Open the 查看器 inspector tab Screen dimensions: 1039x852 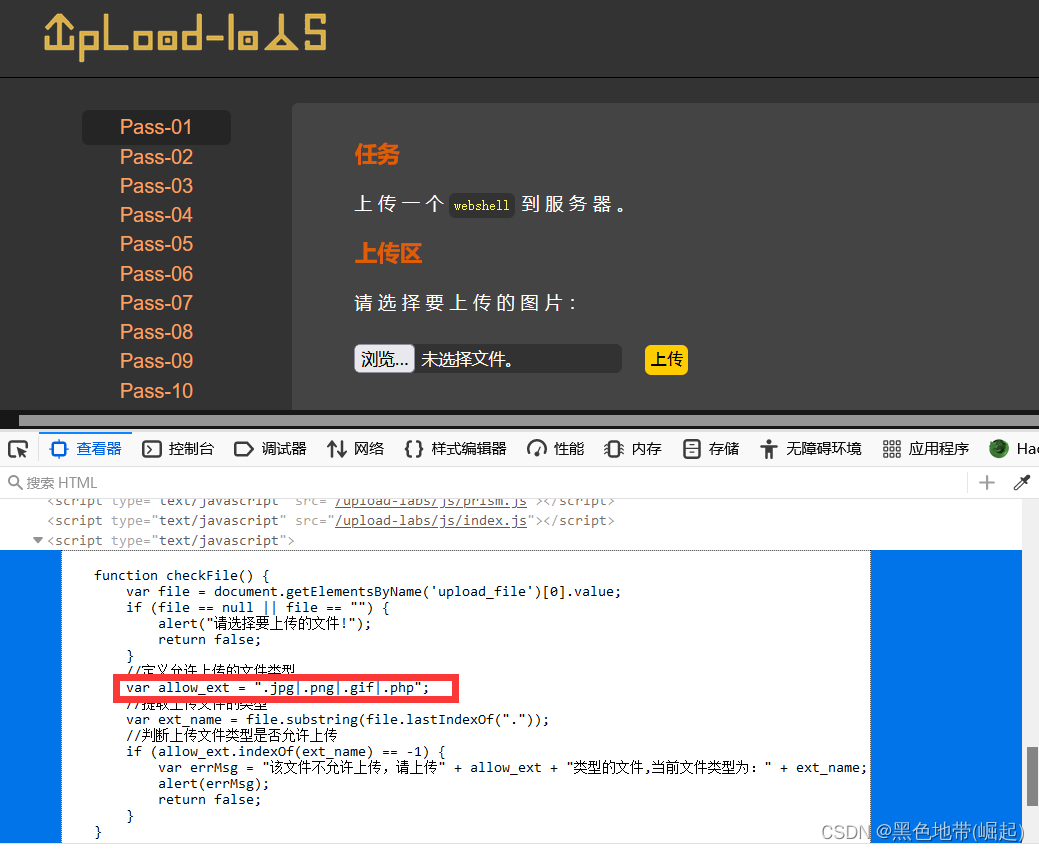point(86,449)
